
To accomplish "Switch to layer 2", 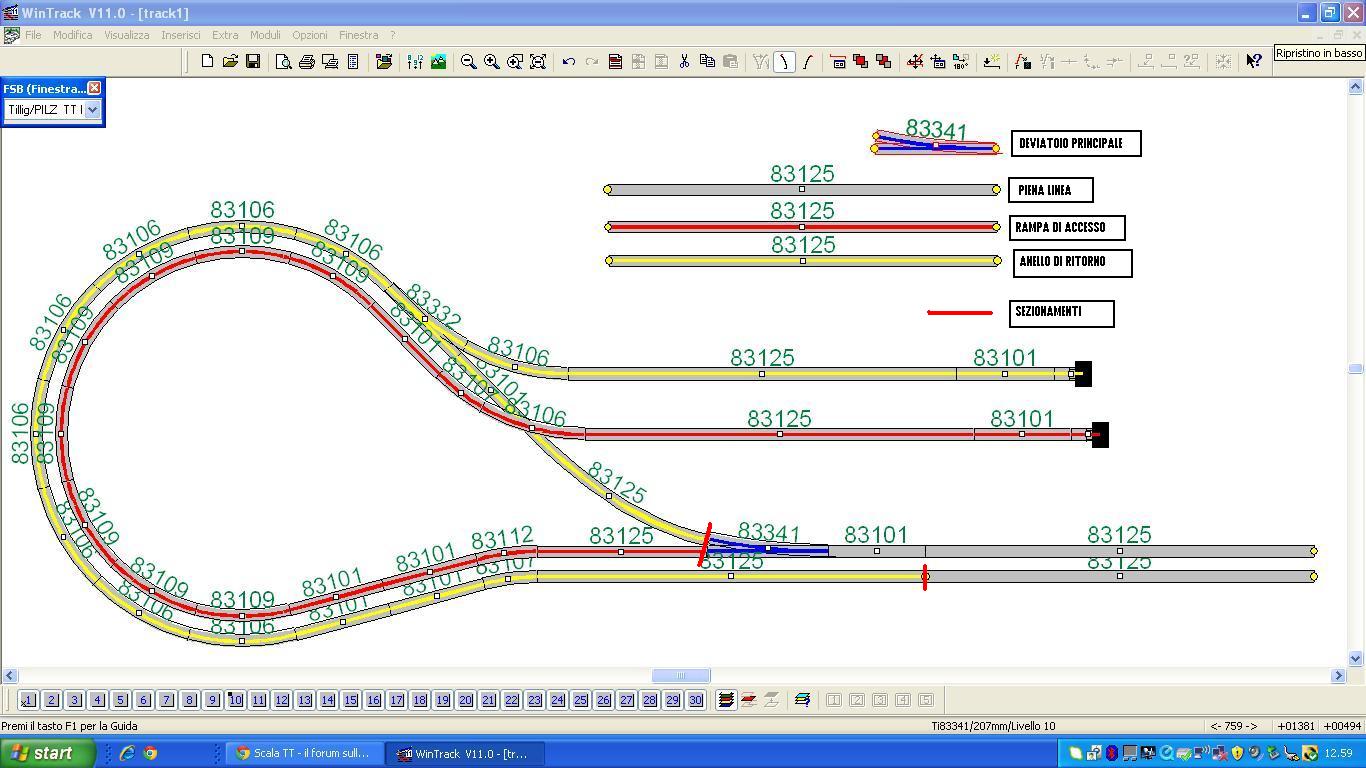I will pyautogui.click(x=51, y=700).
